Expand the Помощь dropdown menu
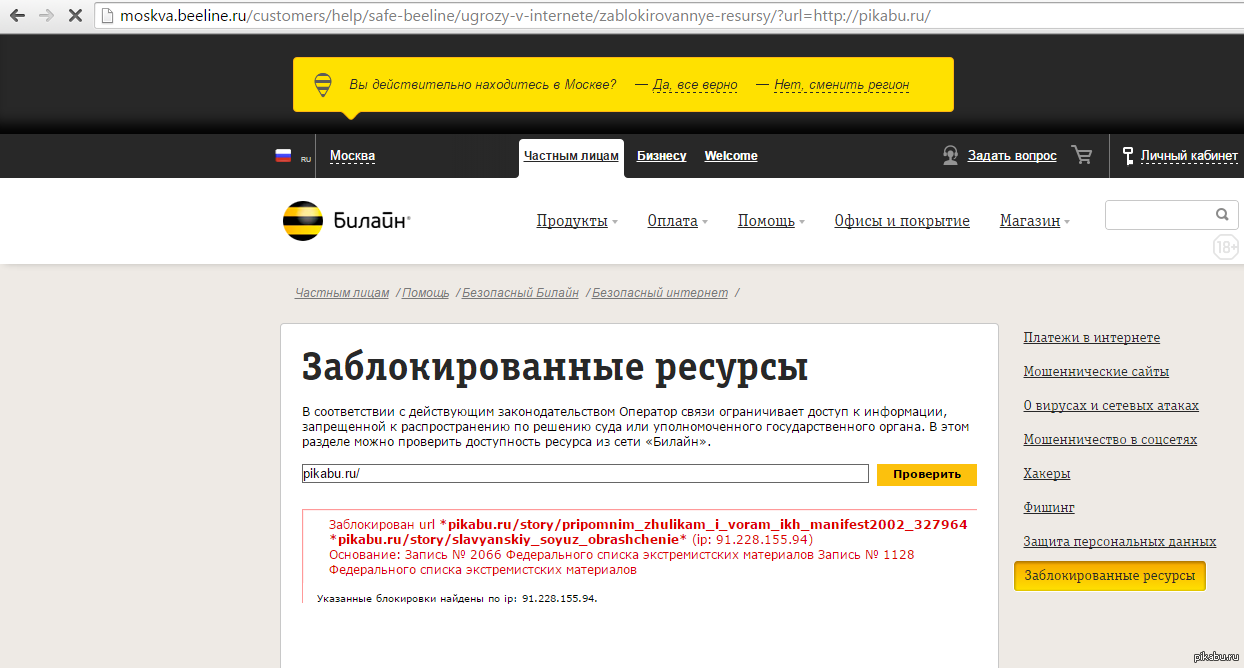This screenshot has height=668, width=1244. tap(771, 221)
